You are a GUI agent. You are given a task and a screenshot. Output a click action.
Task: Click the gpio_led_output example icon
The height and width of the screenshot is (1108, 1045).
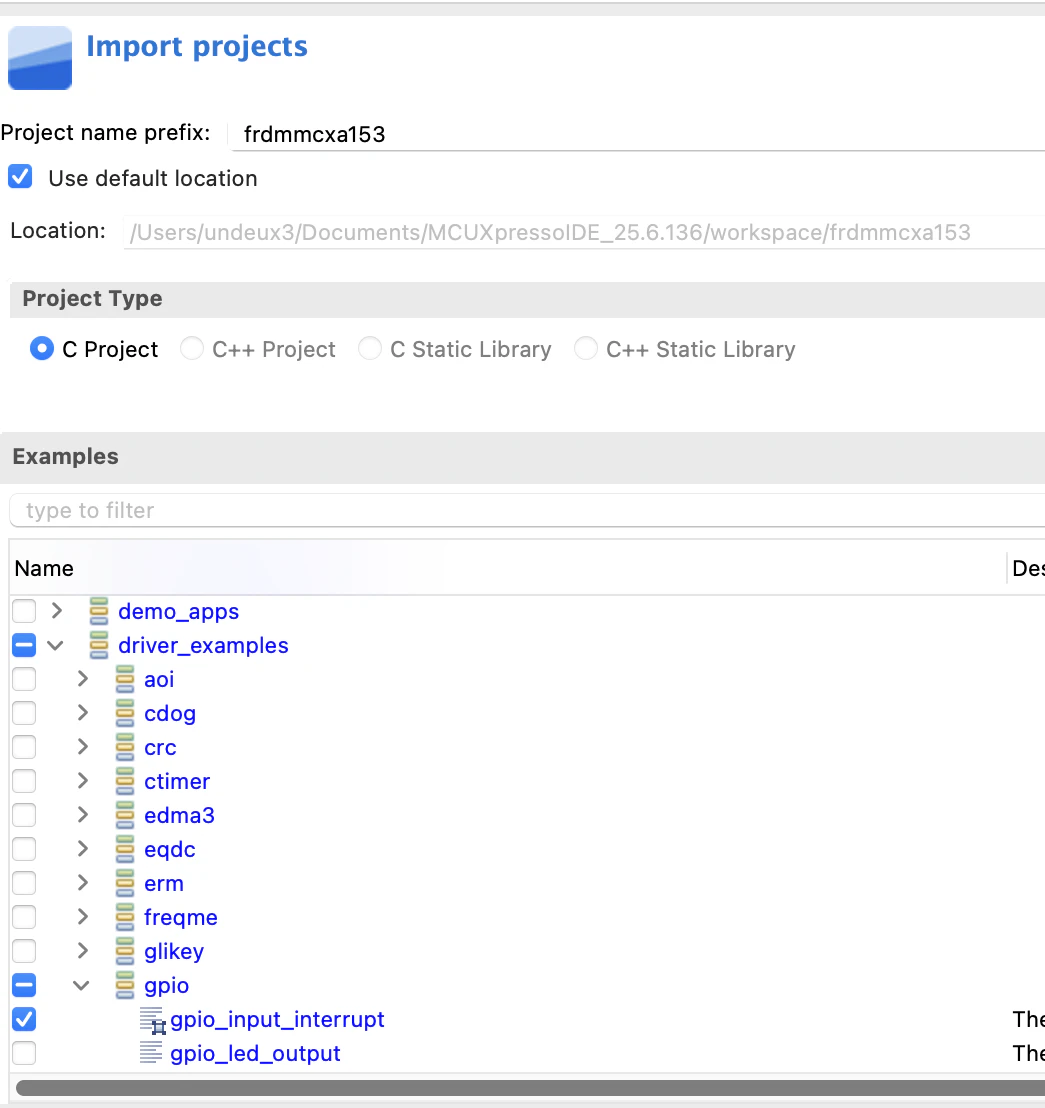[150, 1053]
